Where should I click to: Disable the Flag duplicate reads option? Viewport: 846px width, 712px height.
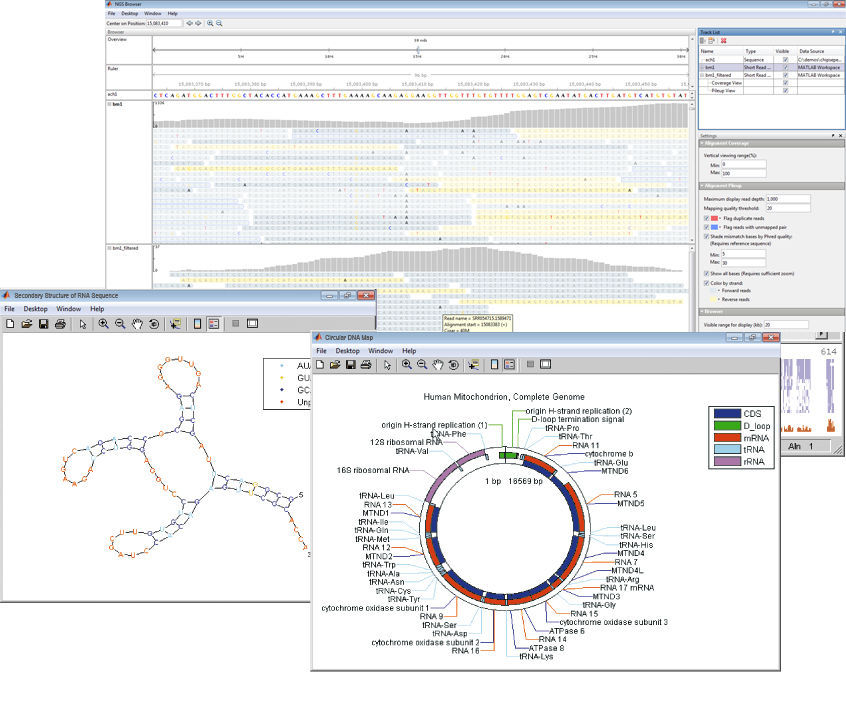point(706,219)
